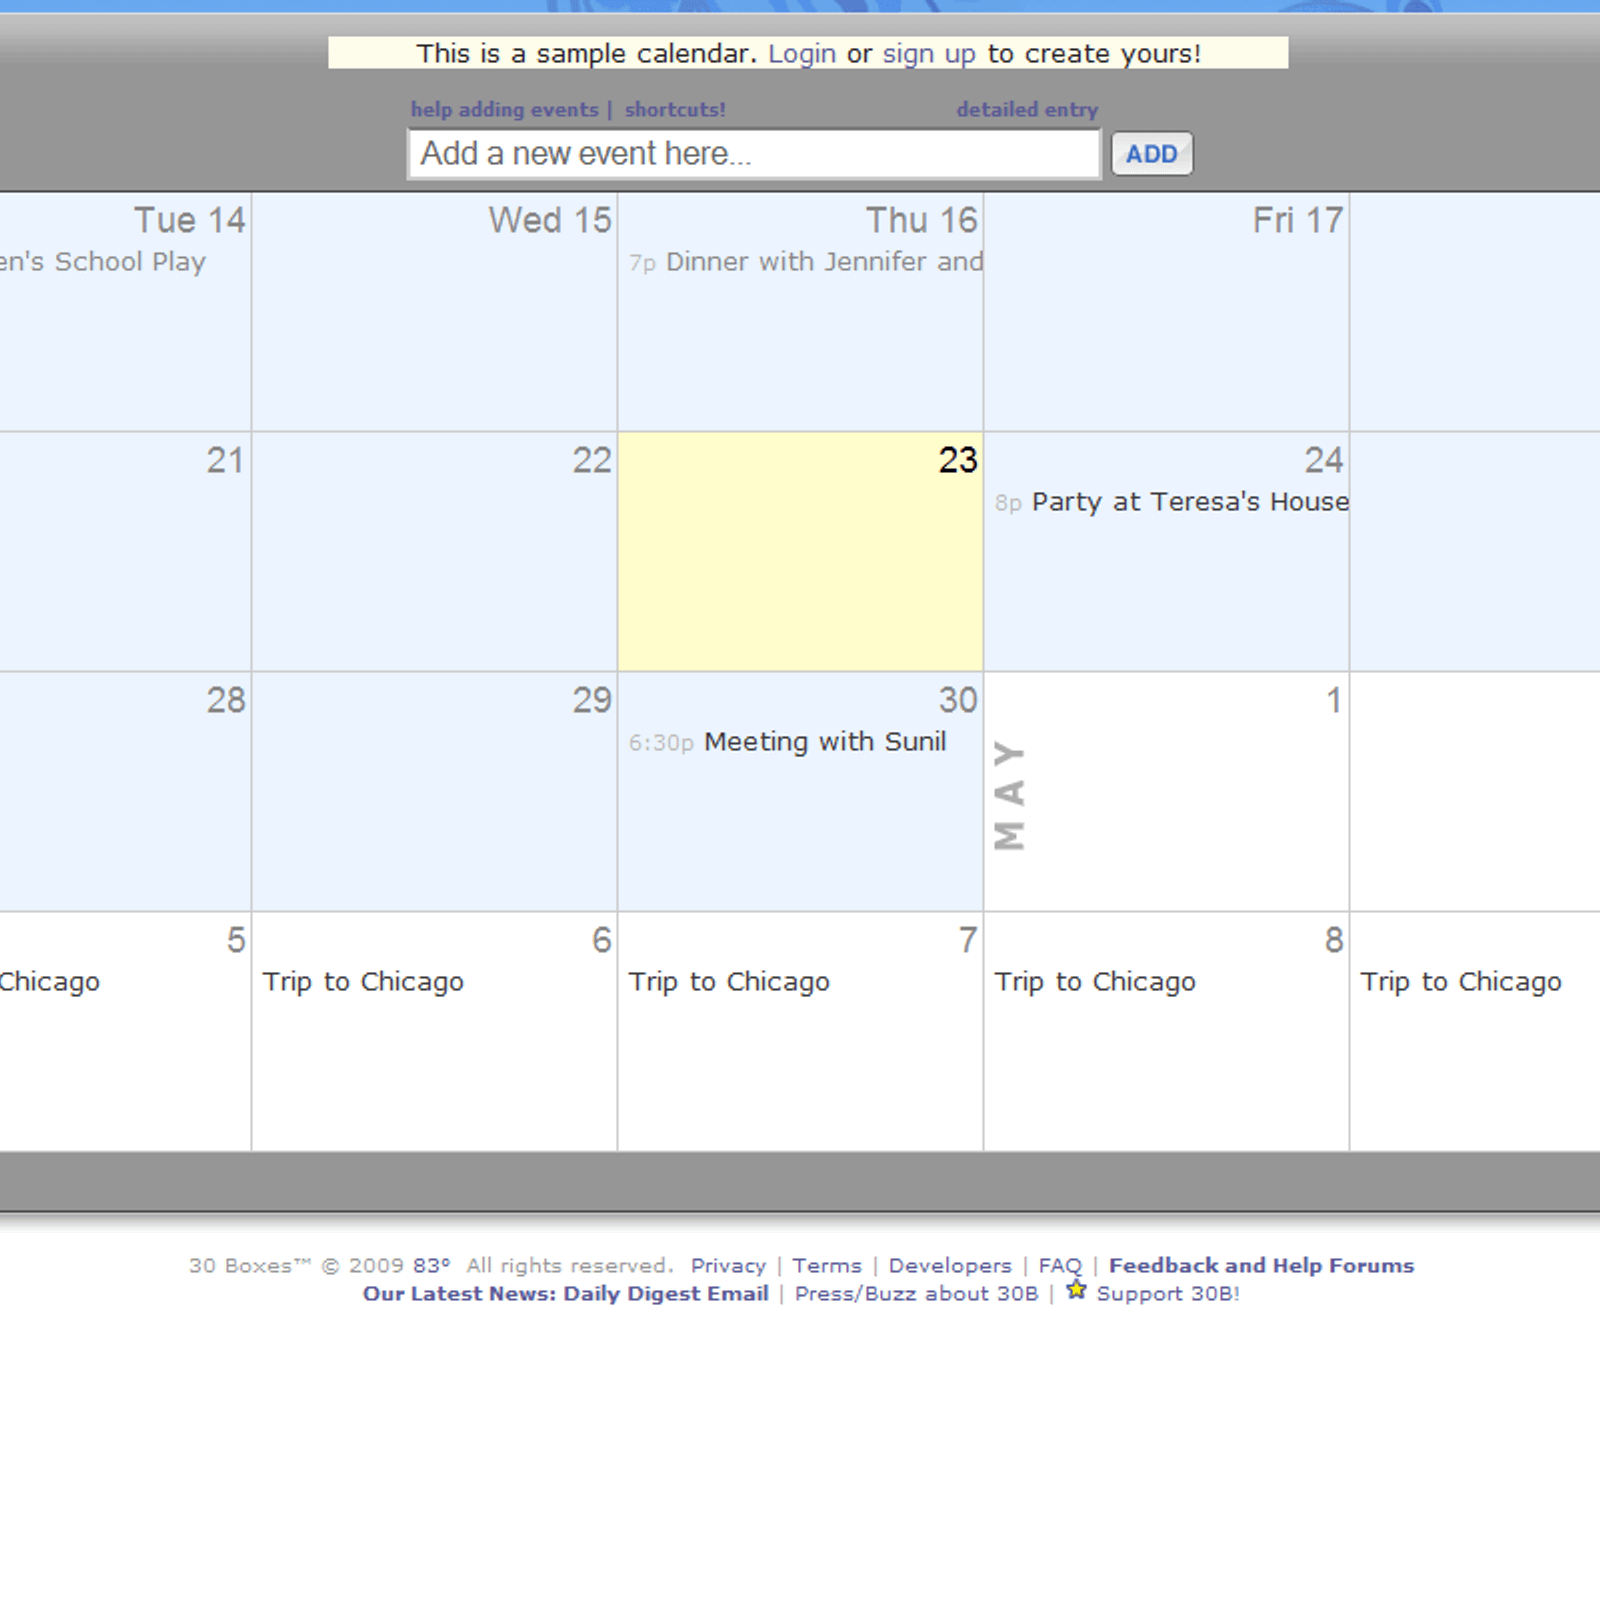Click the star icon beside Support 30B

(1076, 1290)
